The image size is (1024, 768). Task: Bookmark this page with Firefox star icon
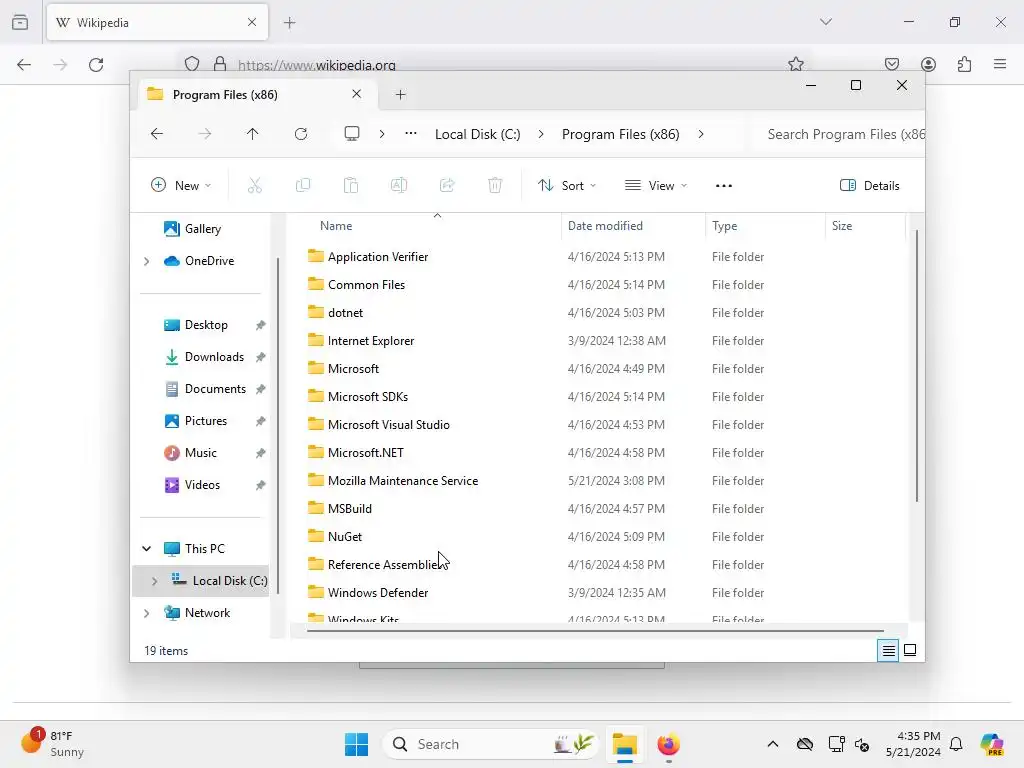click(x=795, y=64)
